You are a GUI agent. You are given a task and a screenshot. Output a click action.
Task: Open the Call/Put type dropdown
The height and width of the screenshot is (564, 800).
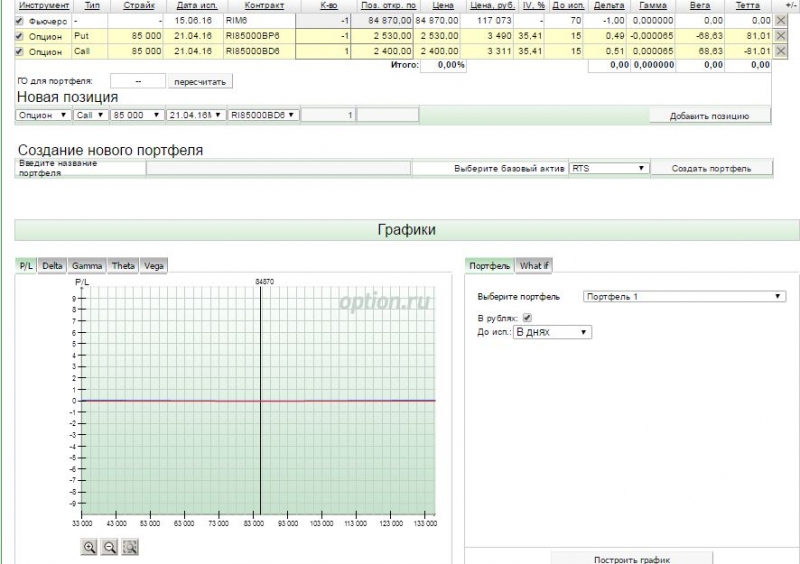tap(90, 115)
